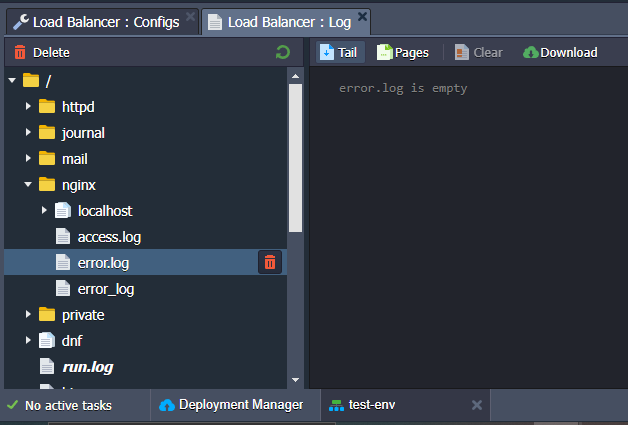This screenshot has height=425, width=628.
Task: Close the Load Balancer : Log tab
Action: click(362, 17)
